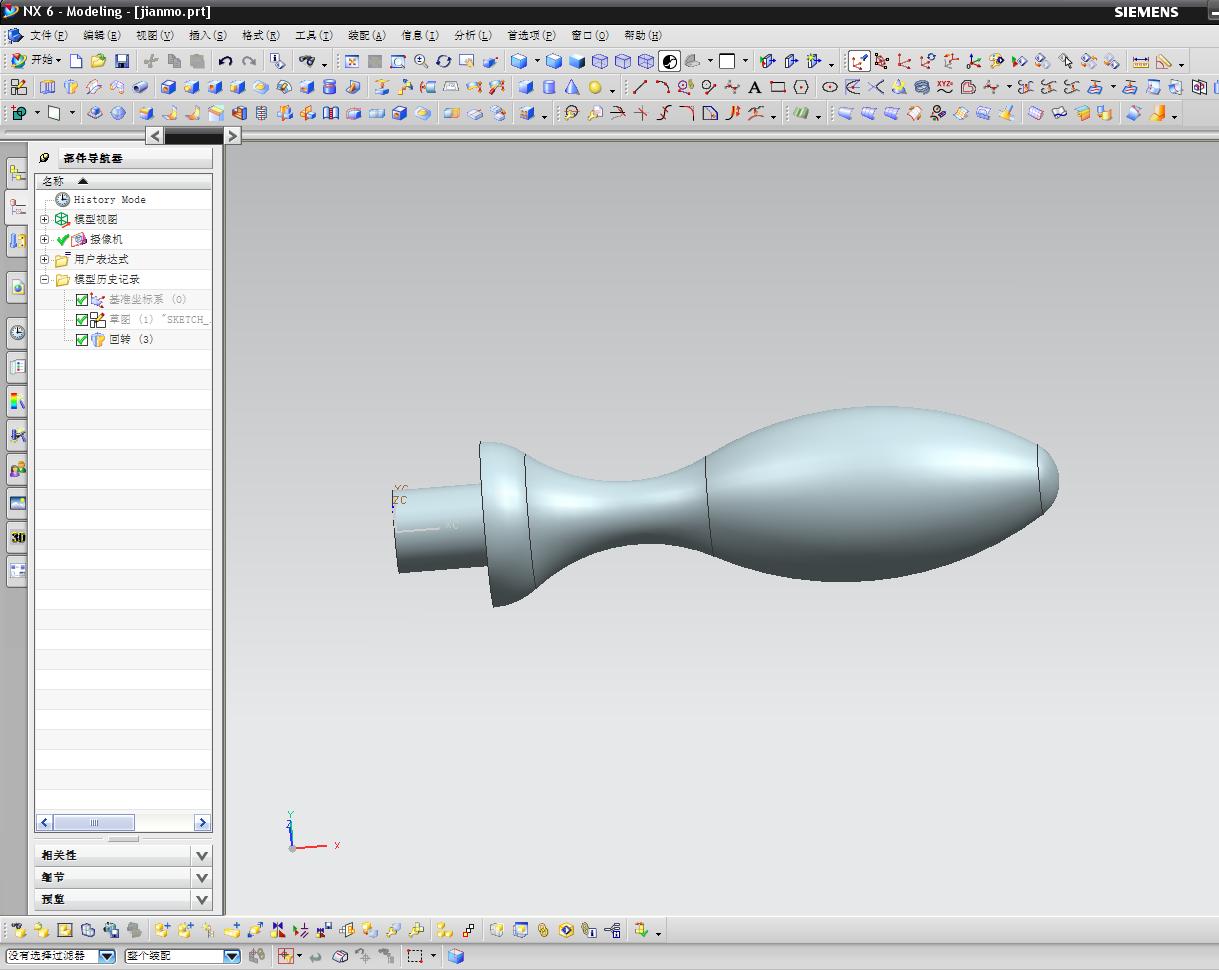Click the Helix spiral tool
This screenshot has height=970, width=1219.
click(x=922, y=87)
